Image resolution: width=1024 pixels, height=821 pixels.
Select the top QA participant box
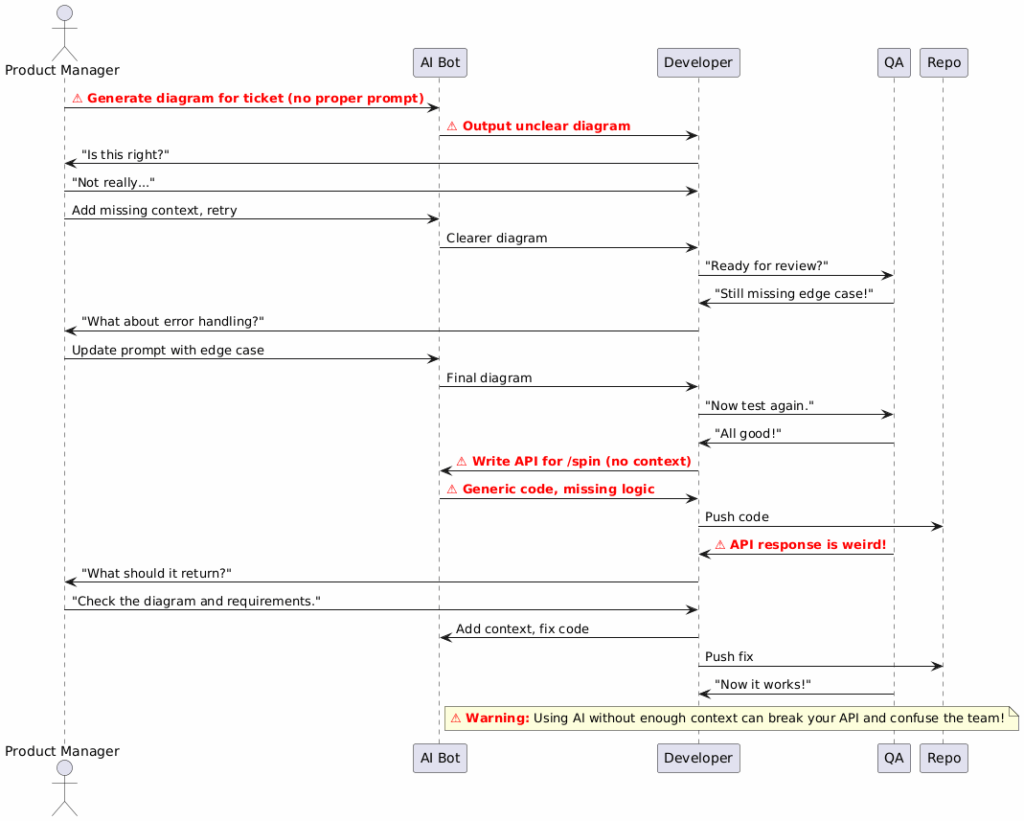pyautogui.click(x=894, y=63)
